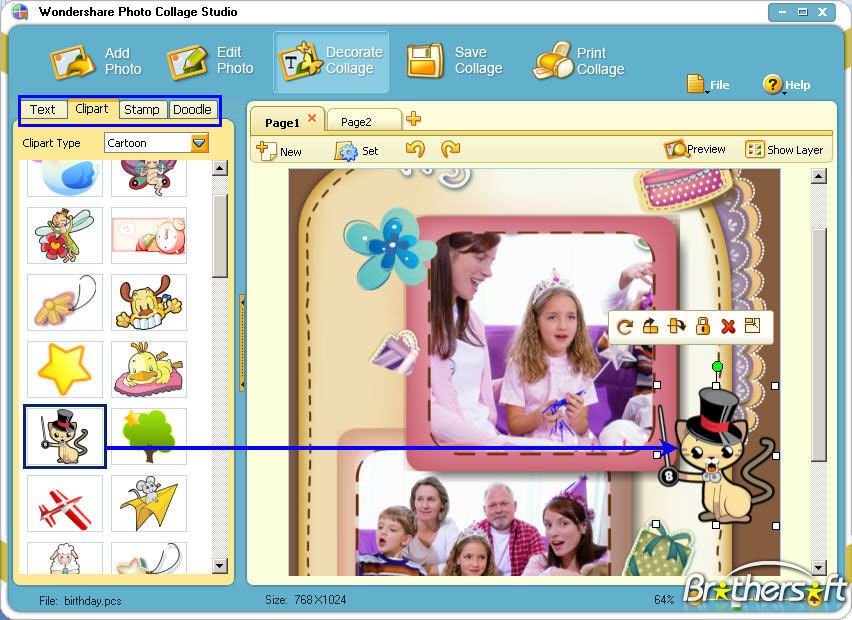This screenshot has width=852, height=620.
Task: Toggle the Show Layer panel
Action: [x=786, y=148]
